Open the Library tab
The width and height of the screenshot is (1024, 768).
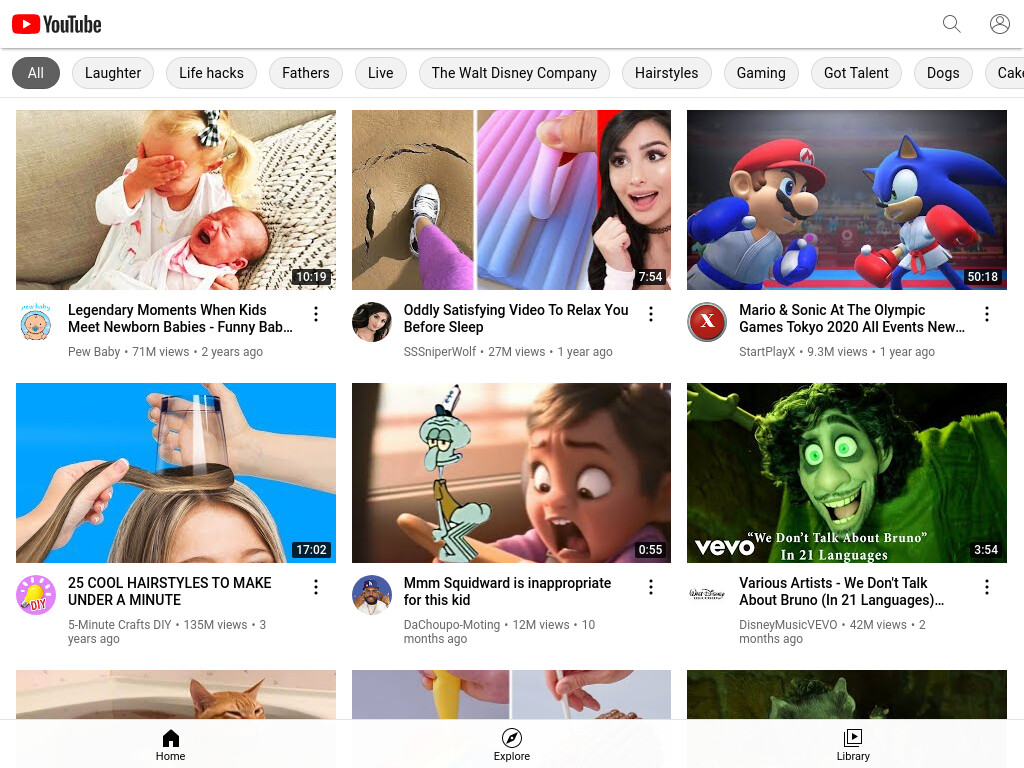(x=853, y=745)
